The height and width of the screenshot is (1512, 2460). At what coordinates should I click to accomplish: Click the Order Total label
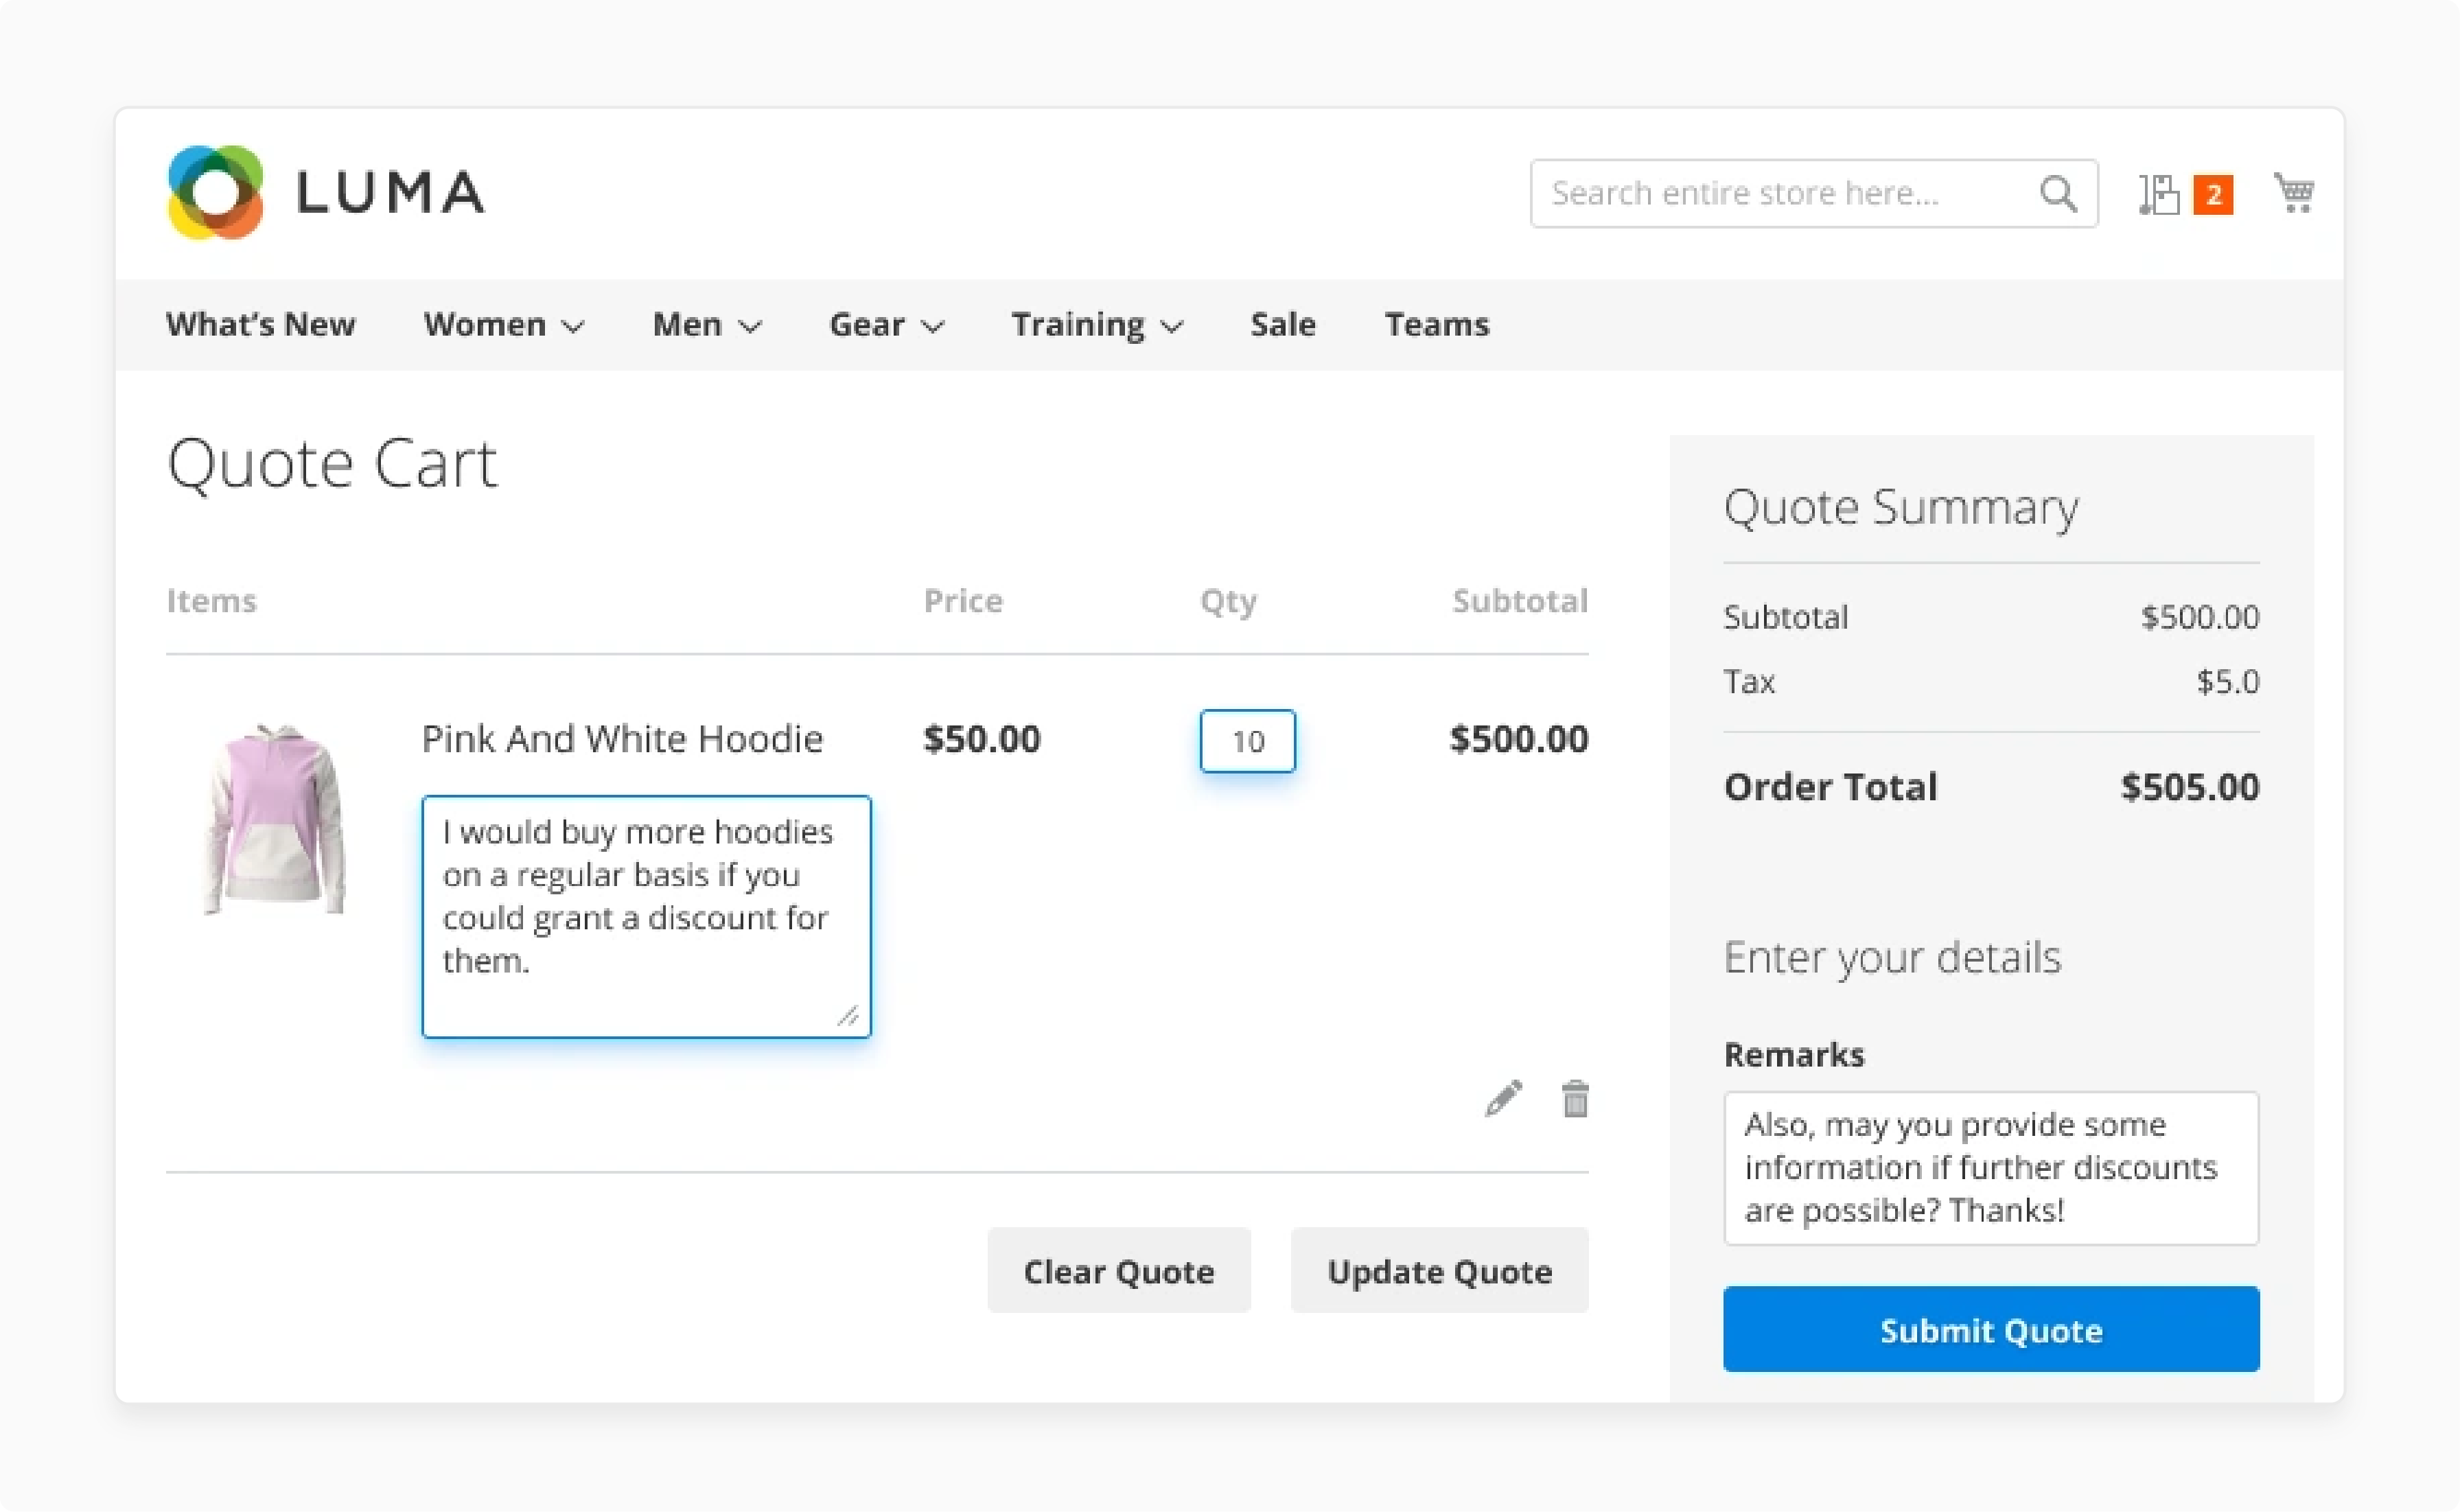(1830, 787)
